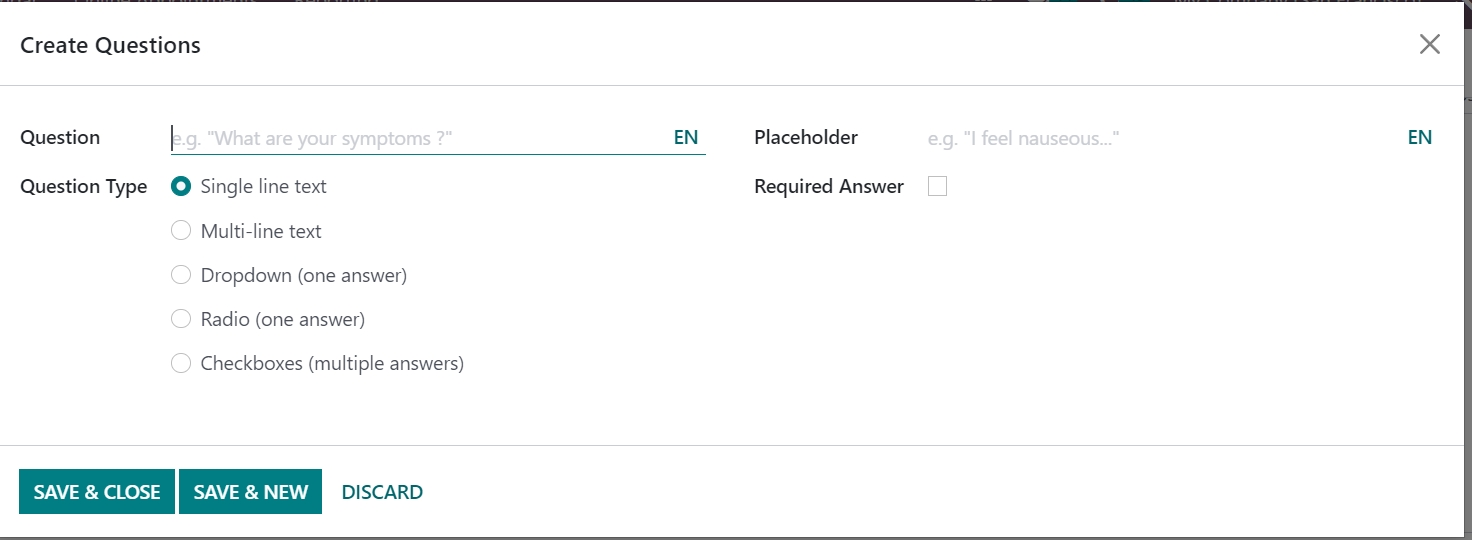Click the Required Answer label text
Viewport: 1472px width, 540px height.
pos(829,187)
